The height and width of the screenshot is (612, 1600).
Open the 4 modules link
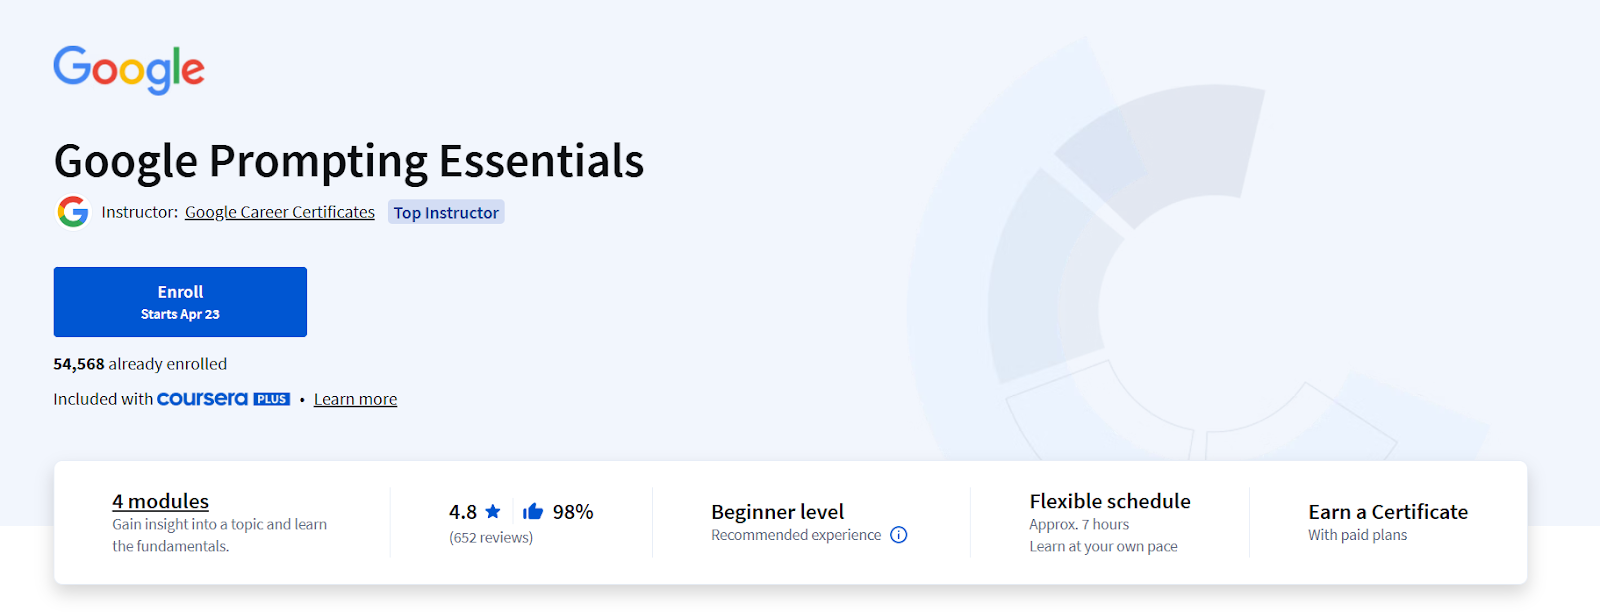[160, 501]
